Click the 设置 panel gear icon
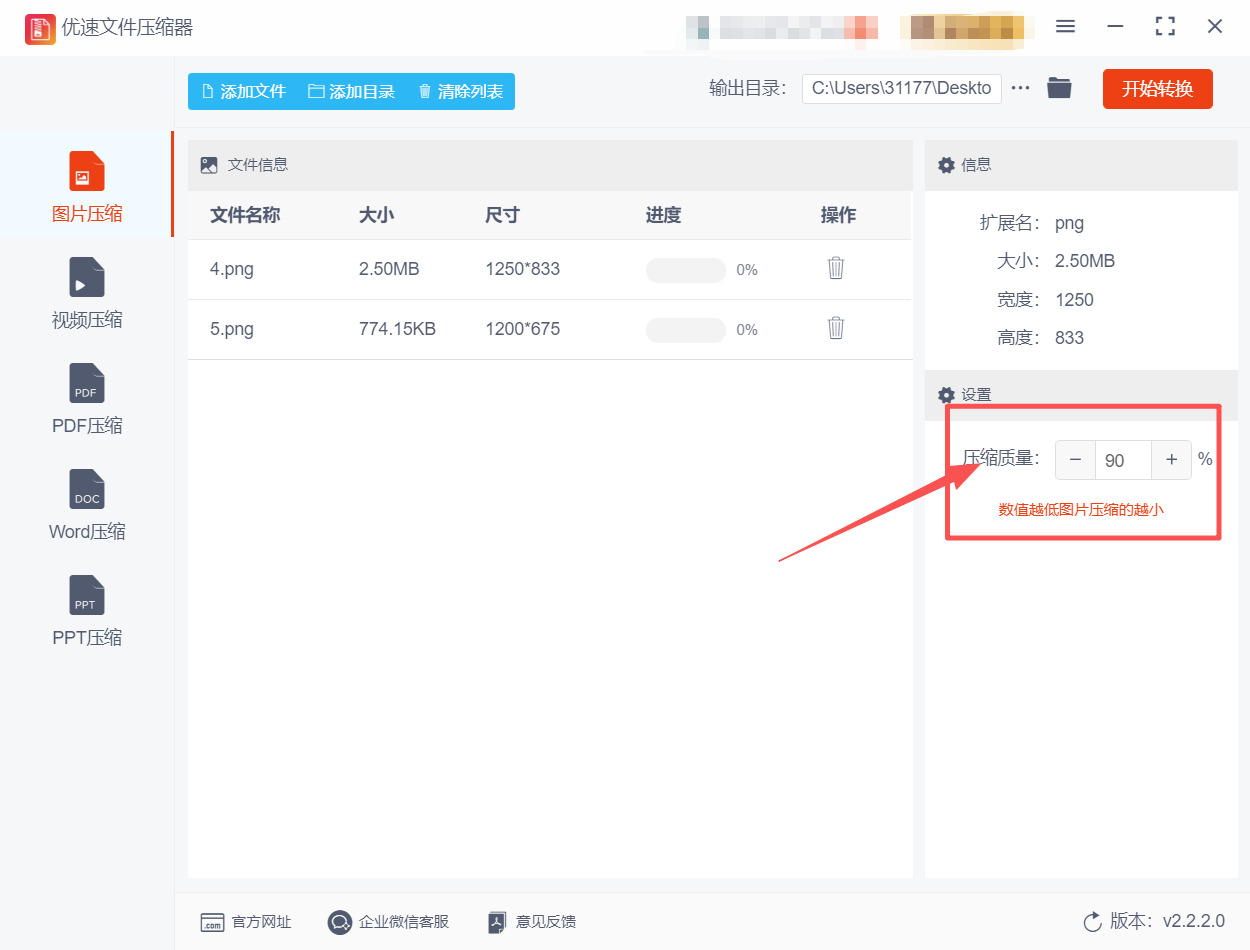1250x950 pixels. [946, 395]
